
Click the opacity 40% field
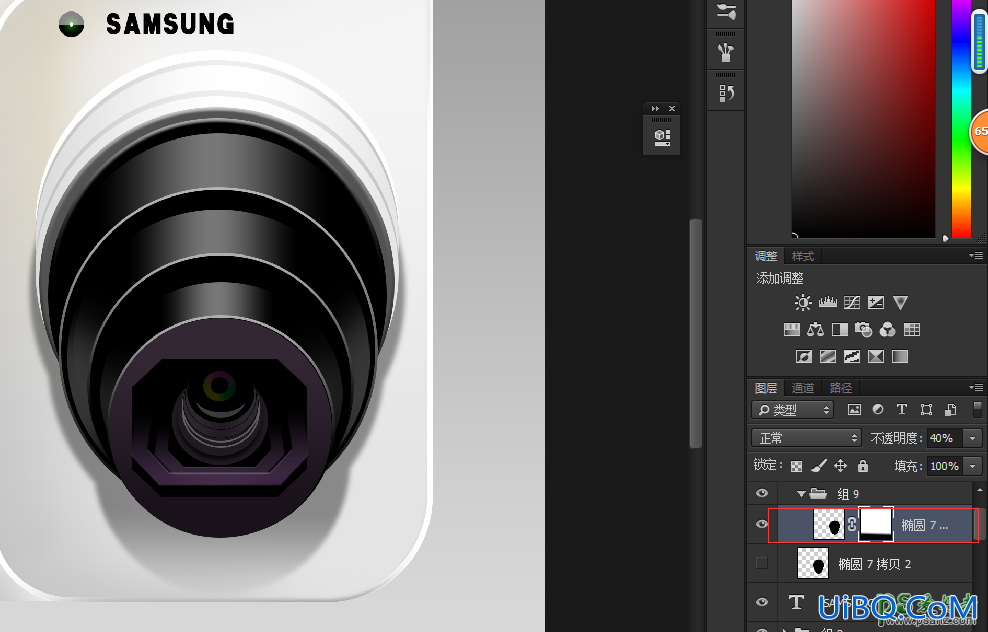[x=945, y=438]
